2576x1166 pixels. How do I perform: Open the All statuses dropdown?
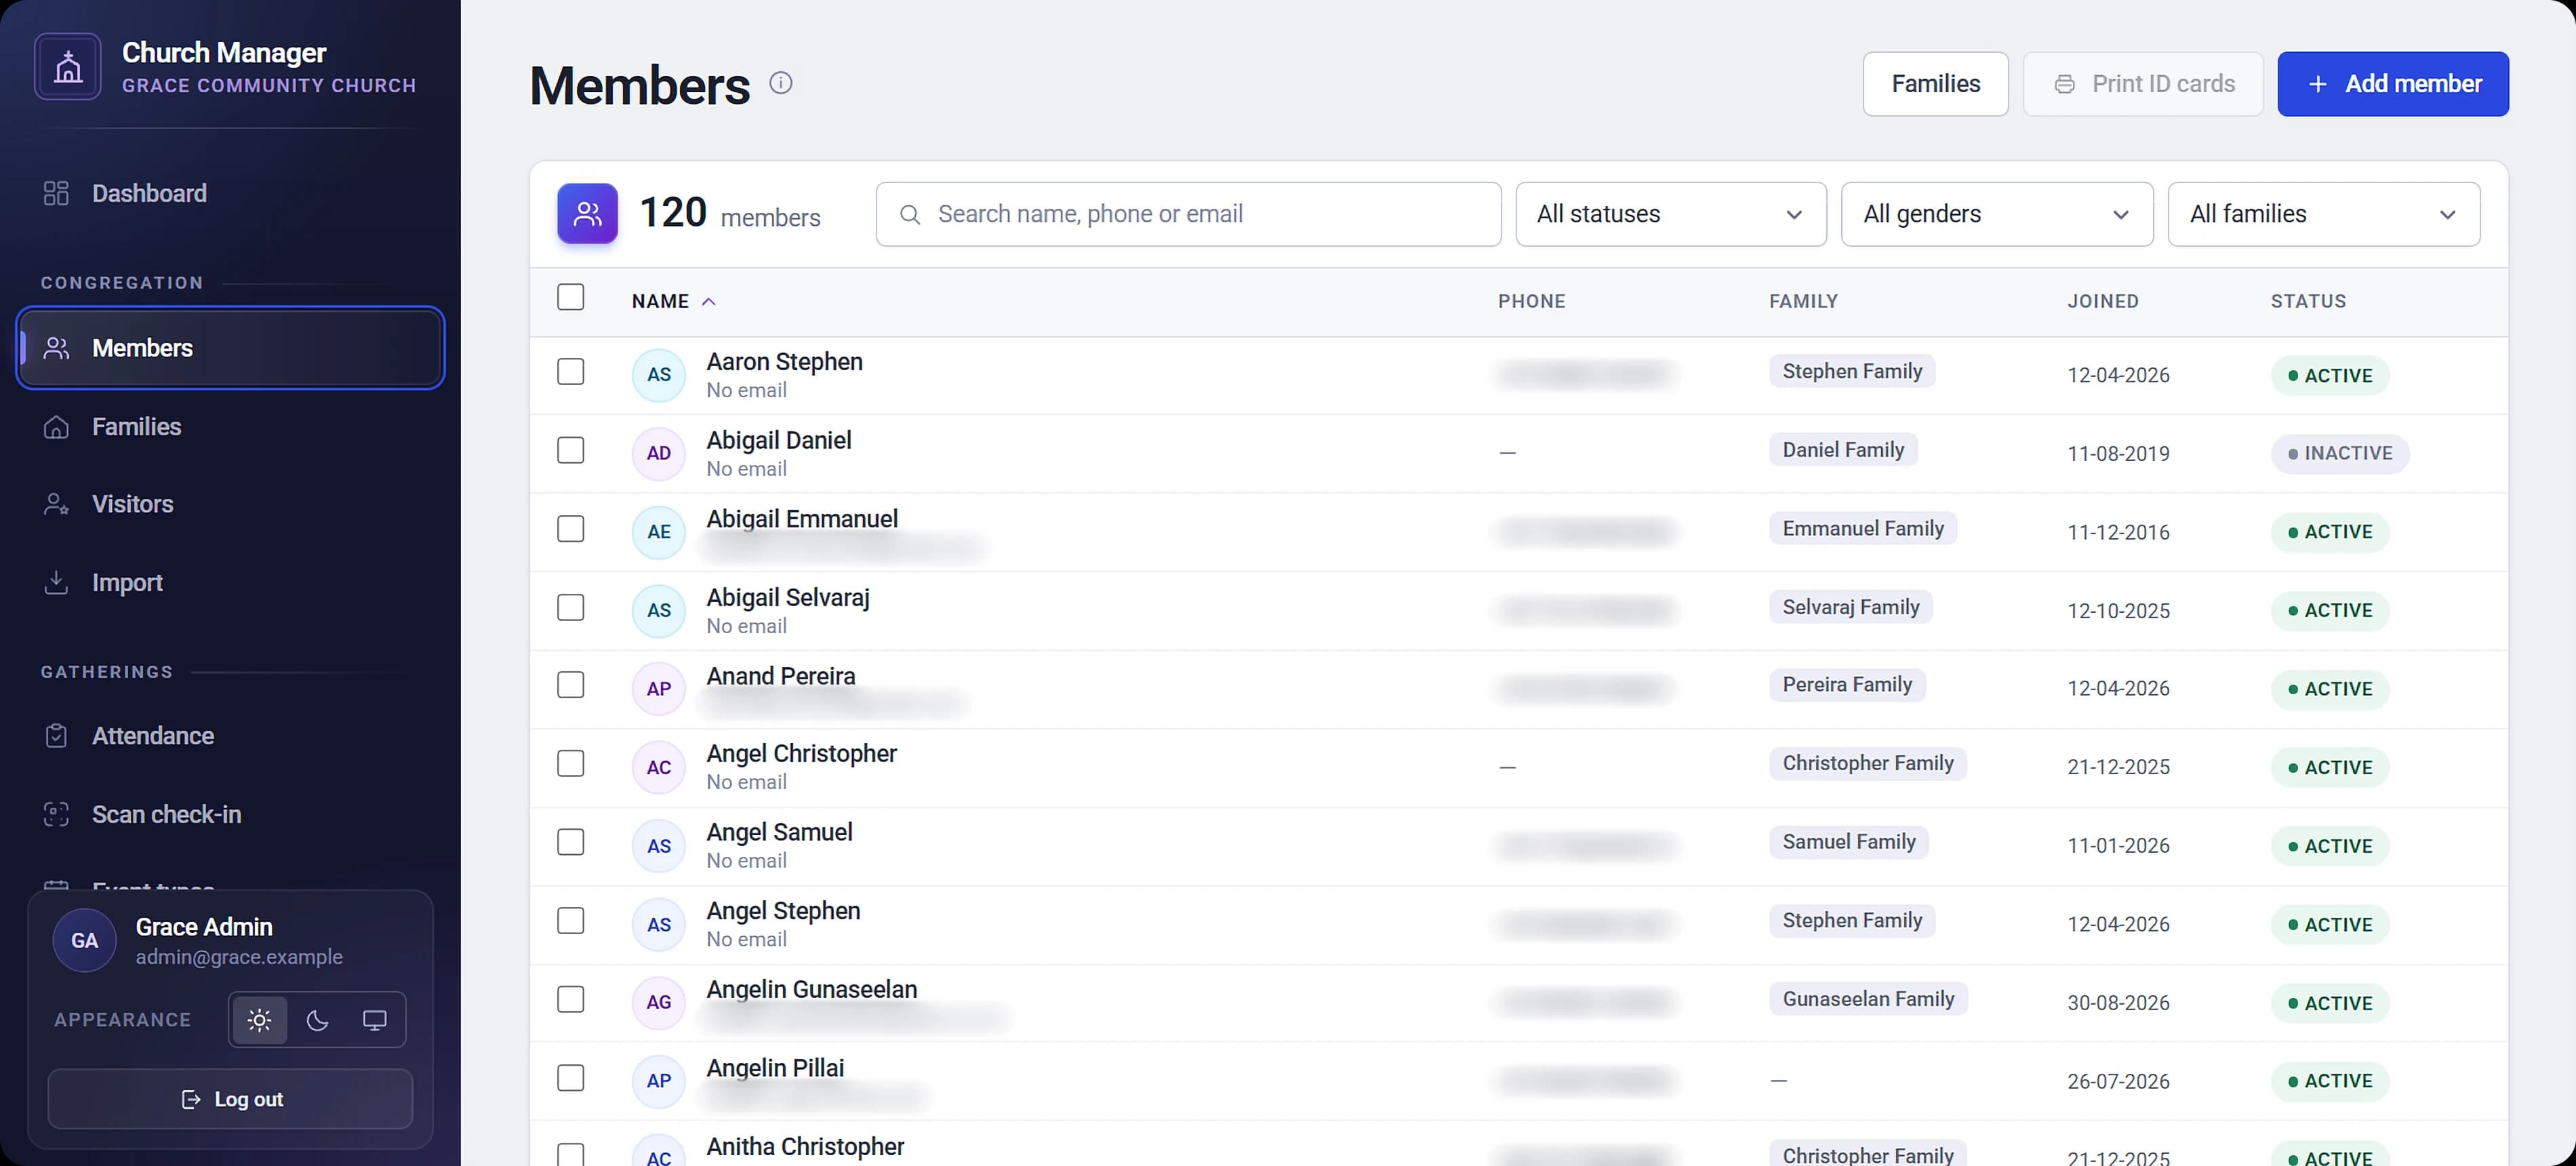click(x=1671, y=214)
